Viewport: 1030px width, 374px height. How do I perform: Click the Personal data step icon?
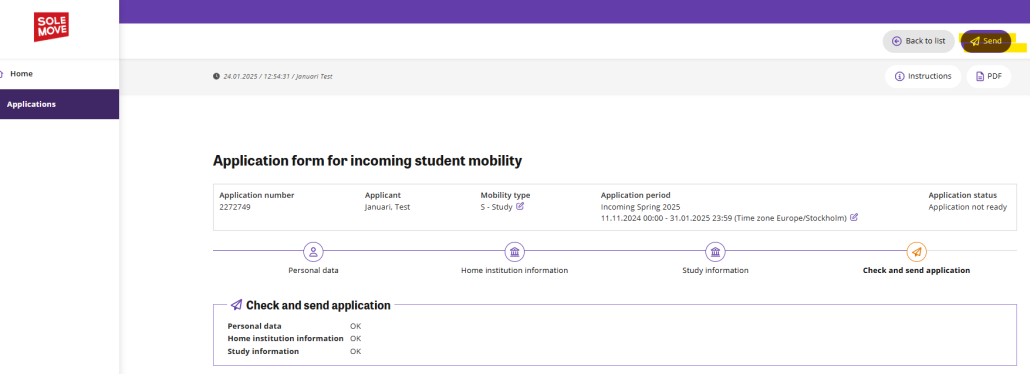[313, 252]
